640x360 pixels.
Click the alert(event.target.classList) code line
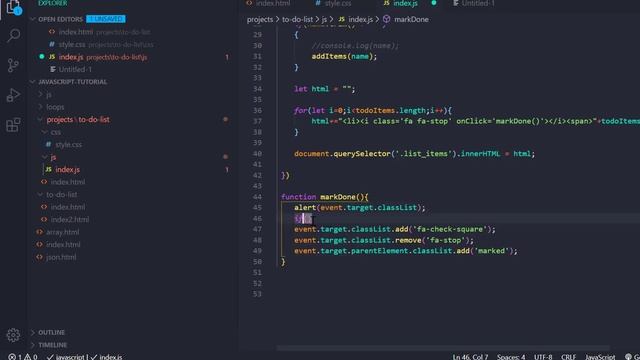click(359, 207)
